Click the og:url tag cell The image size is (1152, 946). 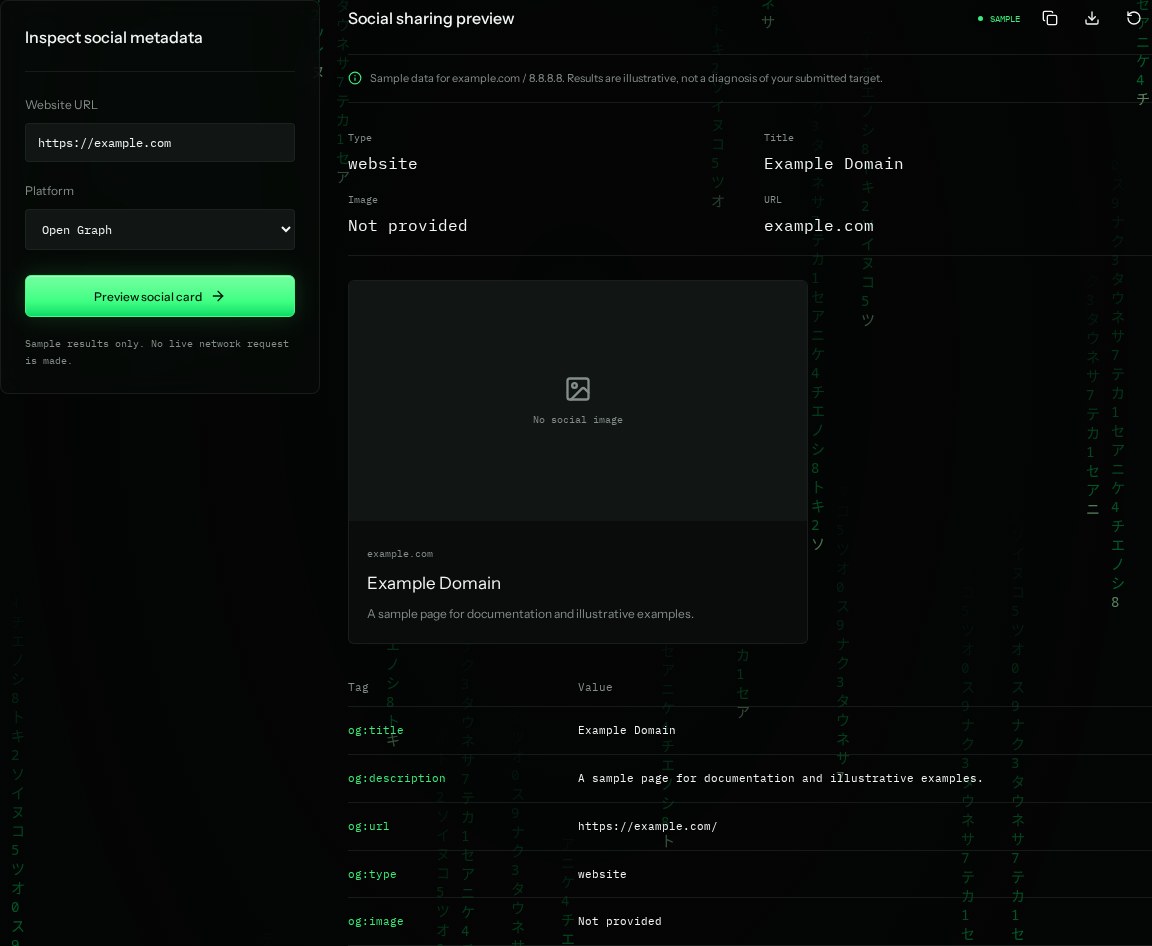368,826
